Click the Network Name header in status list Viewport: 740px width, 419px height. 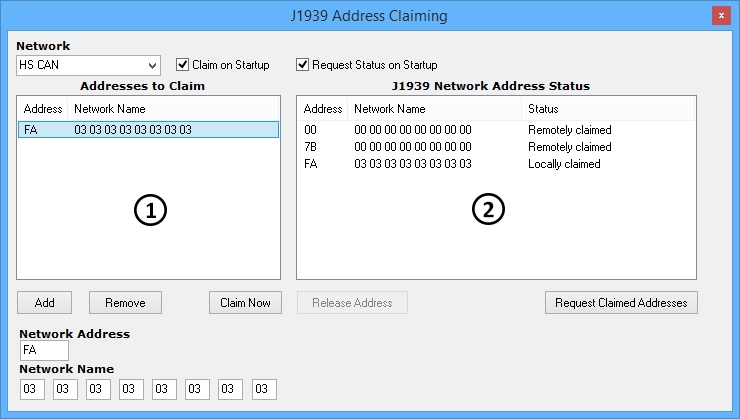pyautogui.click(x=435, y=109)
